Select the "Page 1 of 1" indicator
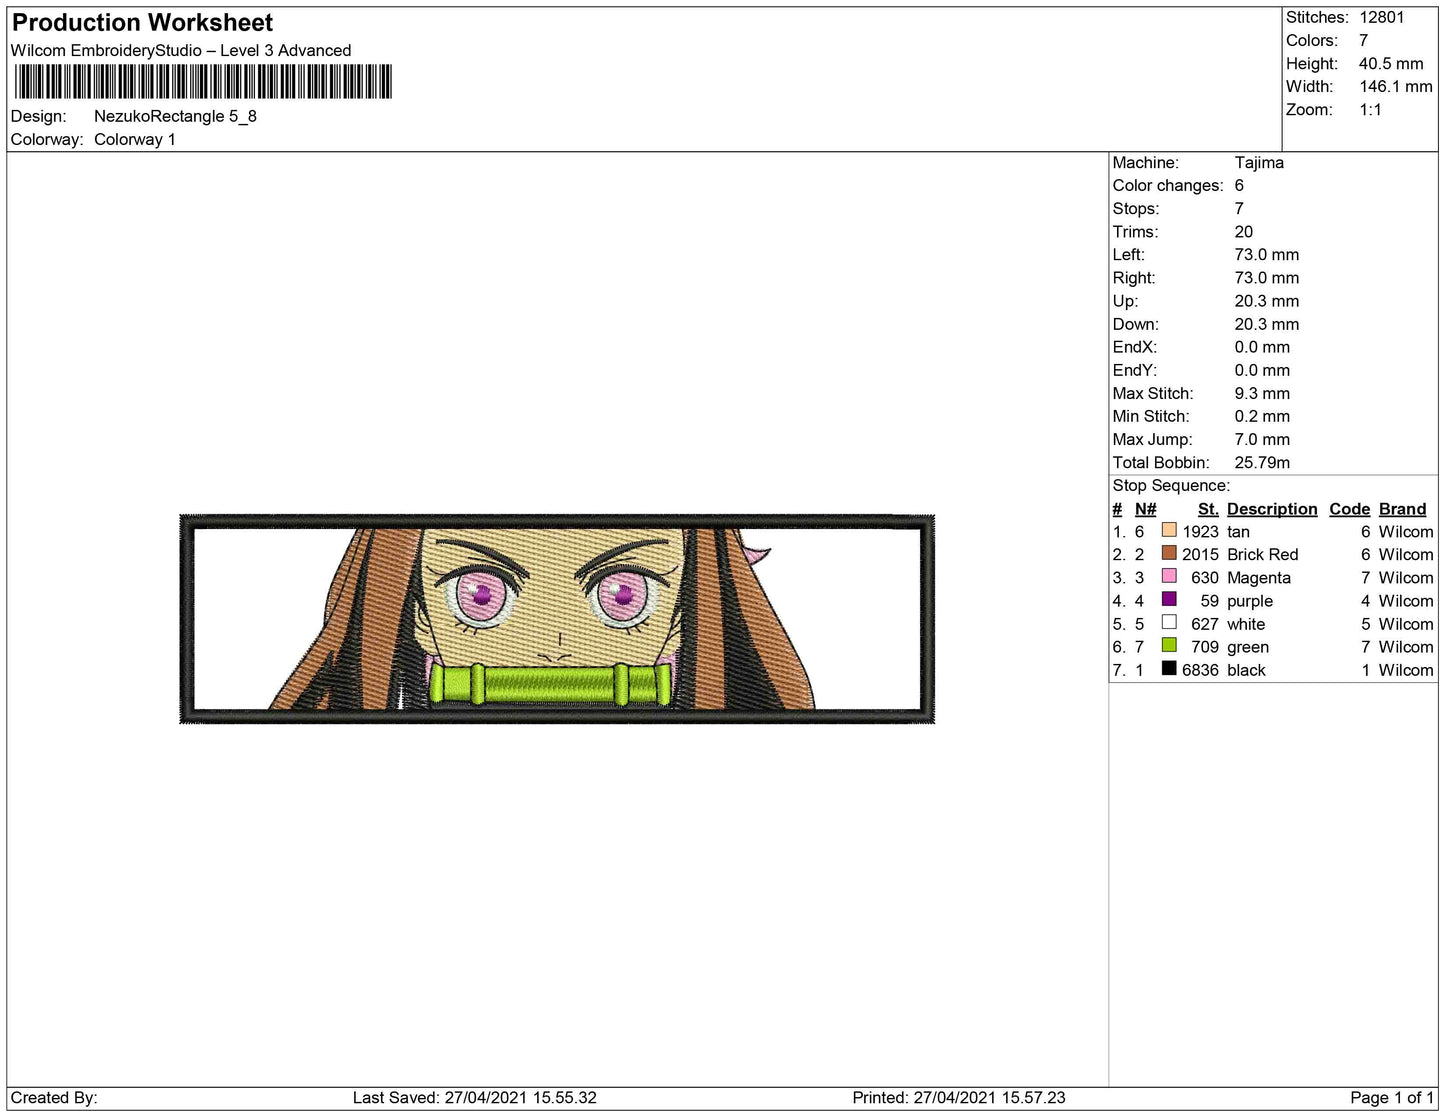This screenshot has width=1445, height=1112. pyautogui.click(x=1392, y=1097)
